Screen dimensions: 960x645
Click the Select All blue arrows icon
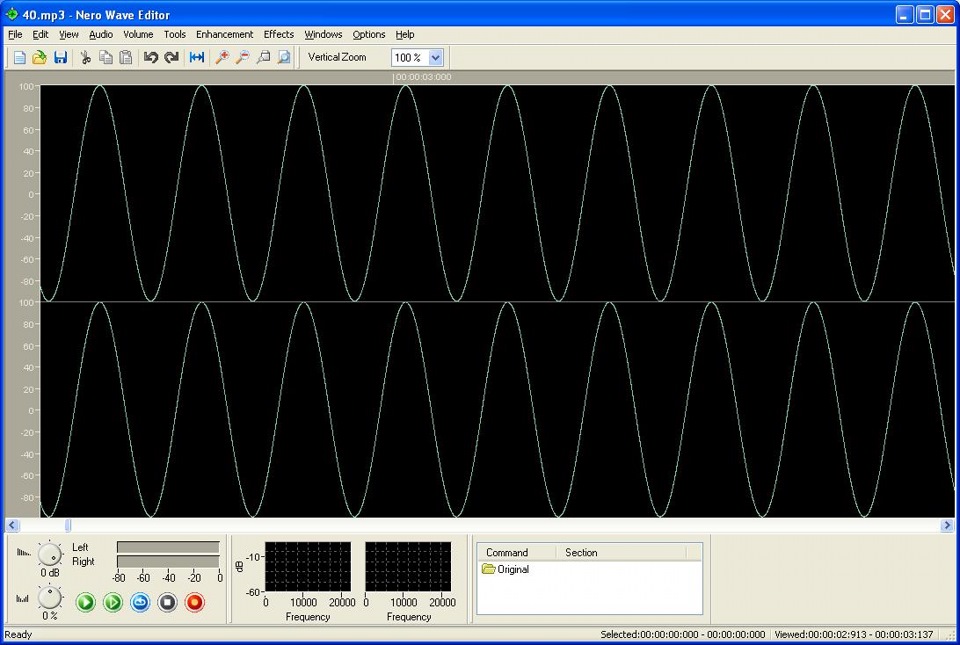197,58
